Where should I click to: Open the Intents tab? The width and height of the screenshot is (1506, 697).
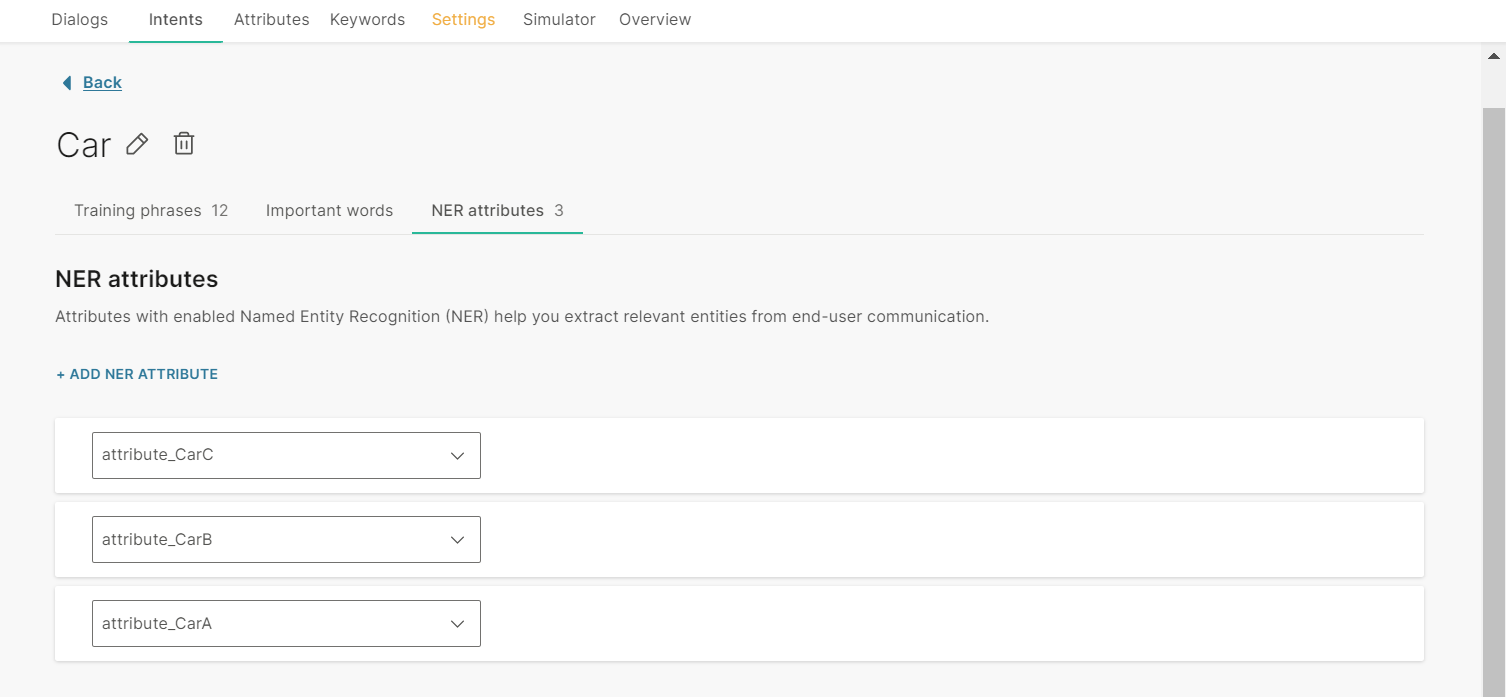175,20
